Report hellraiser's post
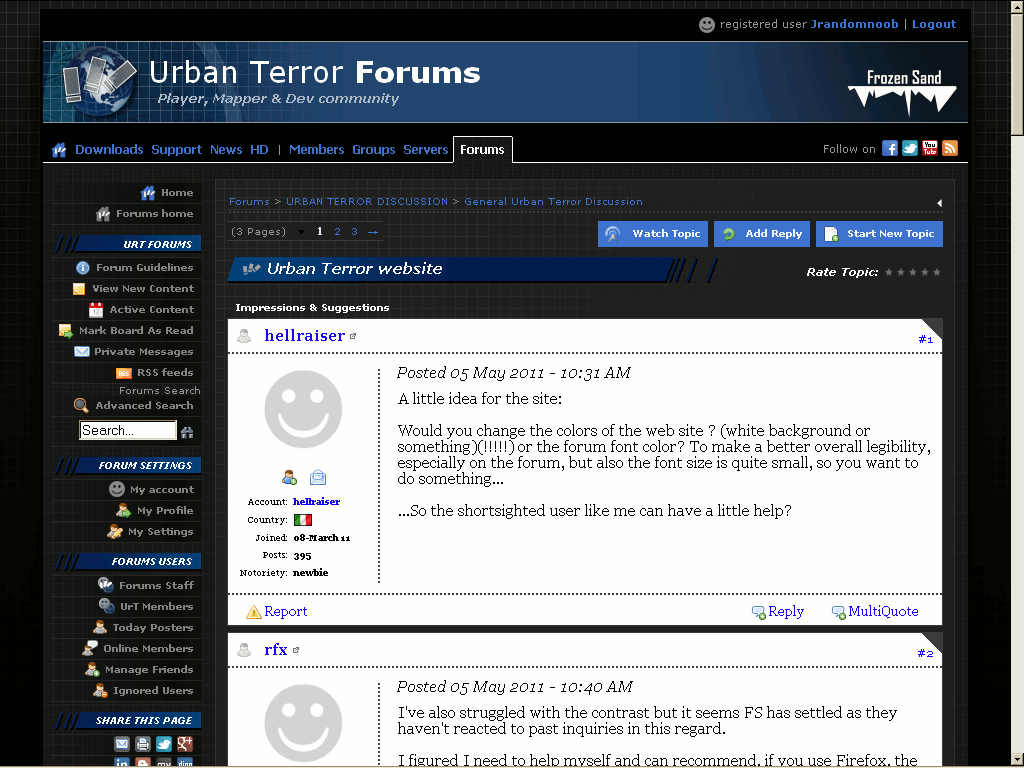The image size is (1024, 768). point(276,612)
